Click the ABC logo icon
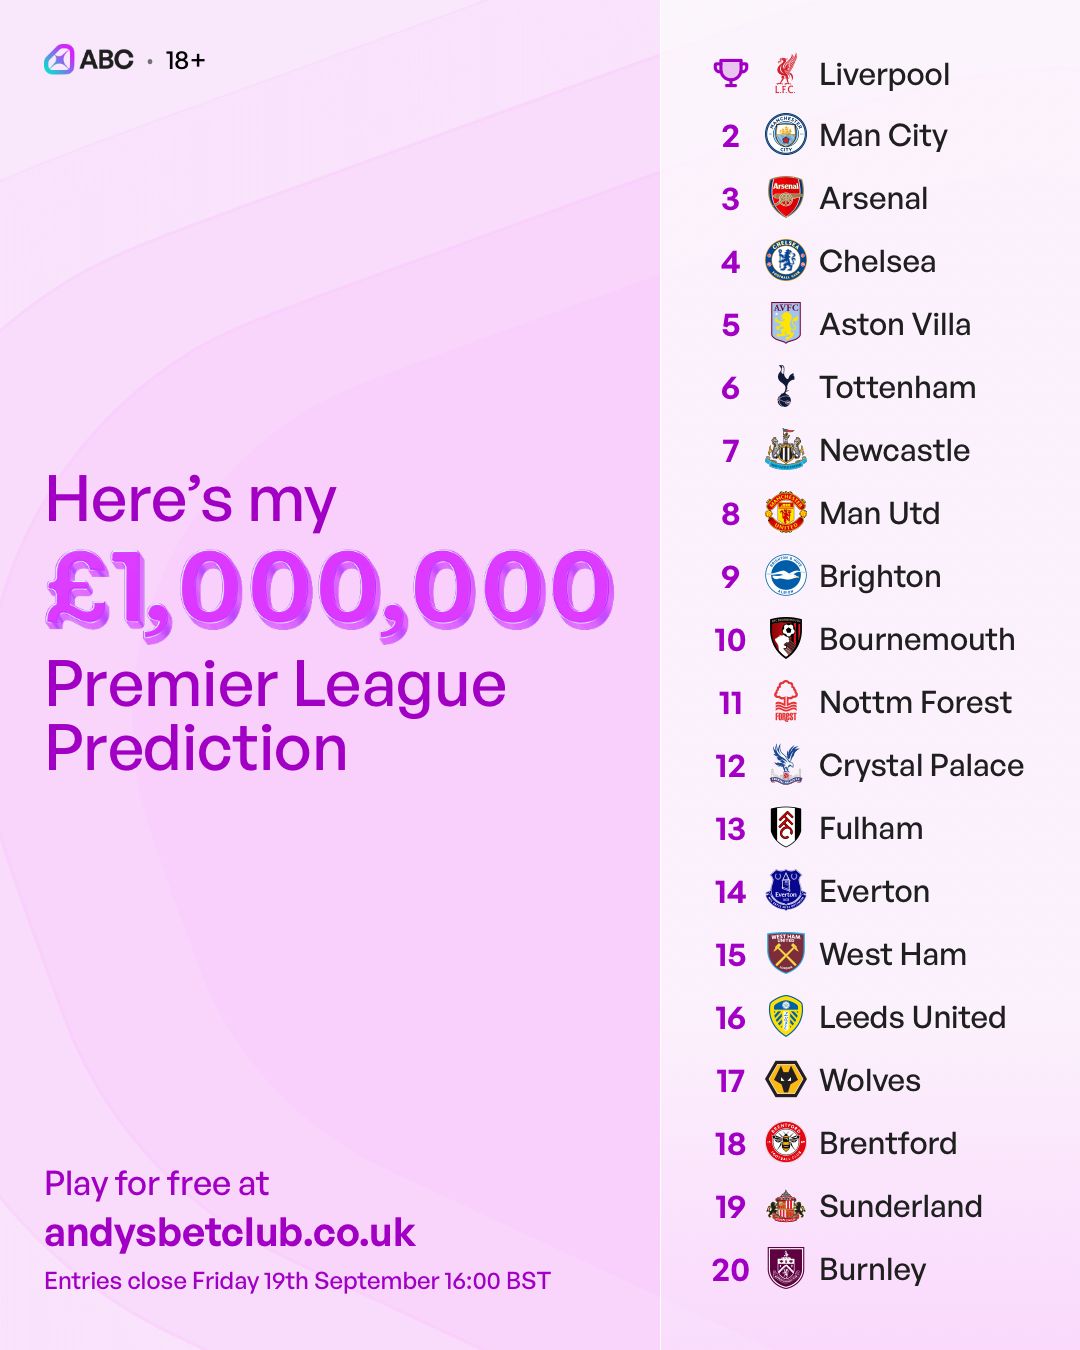The height and width of the screenshot is (1350, 1080). 59,60
